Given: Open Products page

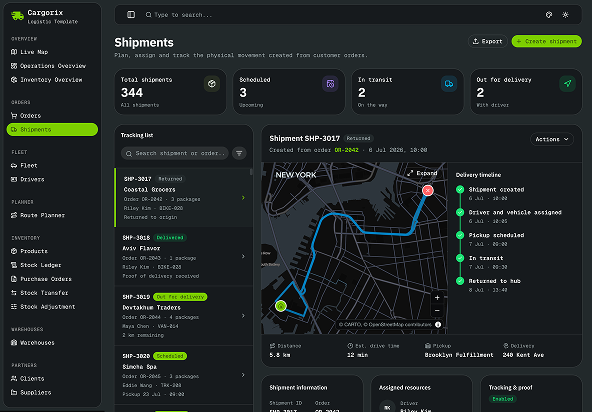Looking at the screenshot, I should click(x=52, y=251).
